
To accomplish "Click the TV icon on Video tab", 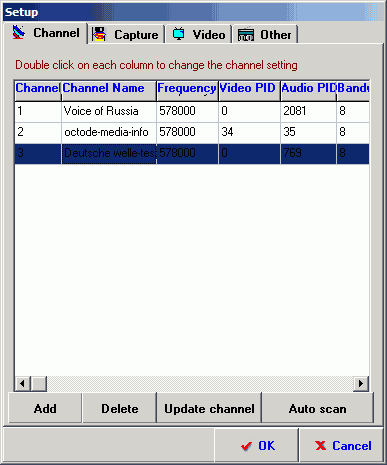I will pyautogui.click(x=179, y=34).
